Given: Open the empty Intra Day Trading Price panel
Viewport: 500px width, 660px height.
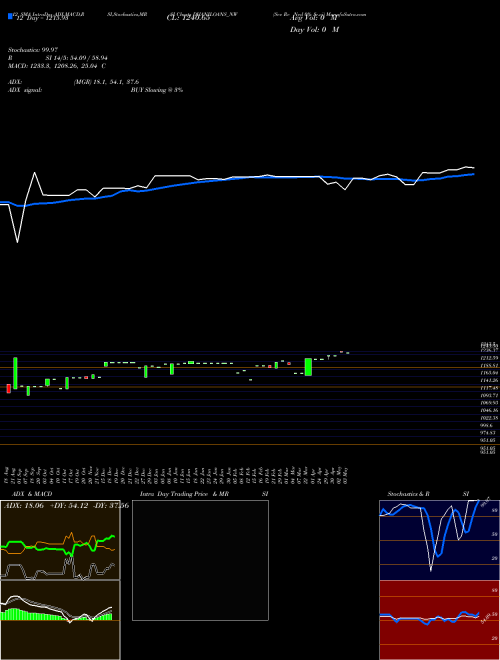Looking at the screenshot, I should tap(200, 560).
